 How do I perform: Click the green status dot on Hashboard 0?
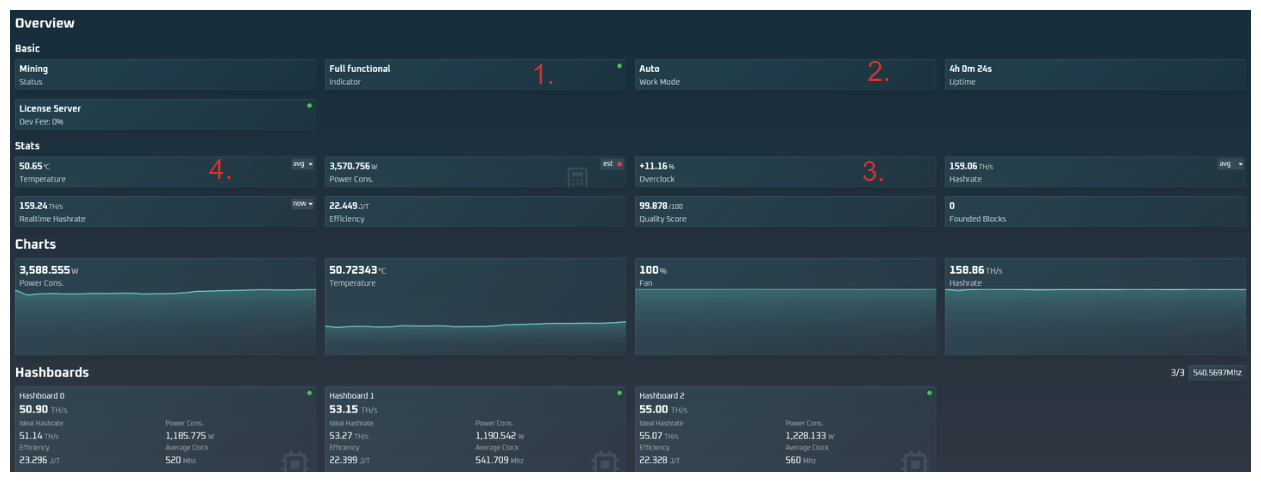click(309, 393)
